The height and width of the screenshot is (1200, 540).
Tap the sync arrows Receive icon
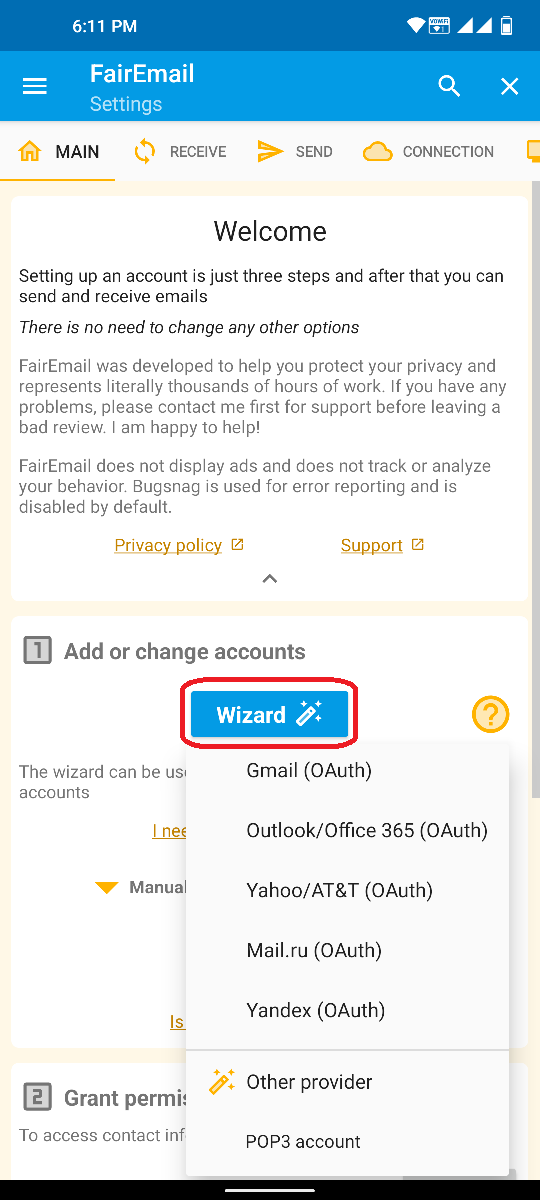click(145, 152)
